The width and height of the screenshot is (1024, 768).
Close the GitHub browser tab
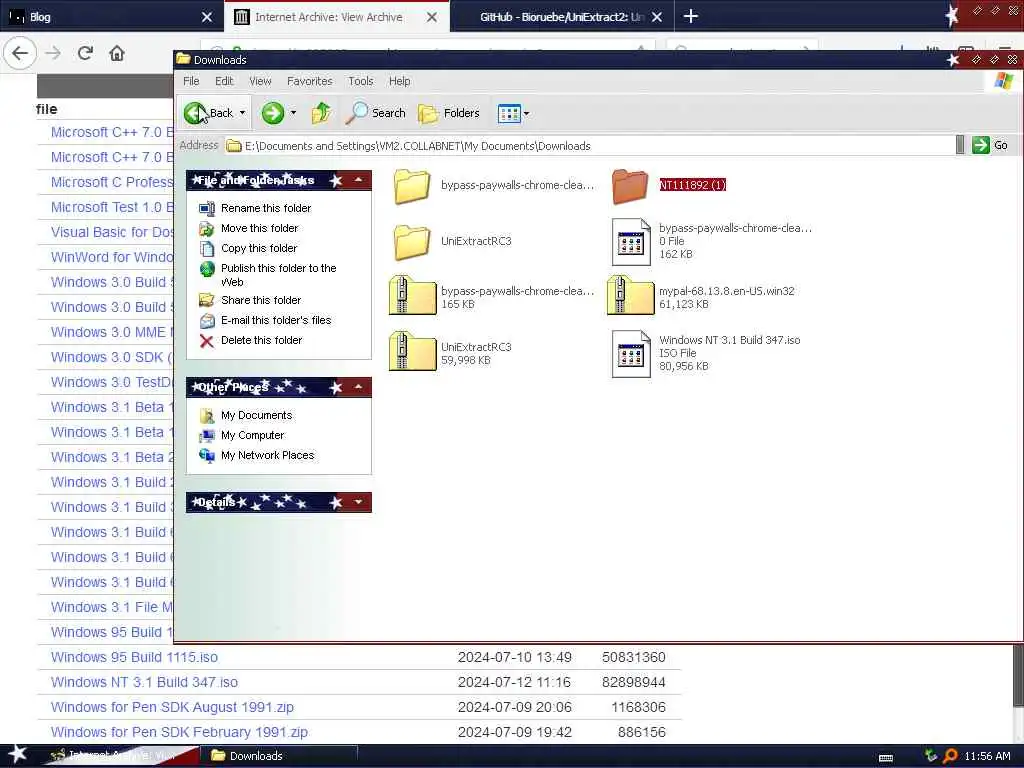click(657, 17)
